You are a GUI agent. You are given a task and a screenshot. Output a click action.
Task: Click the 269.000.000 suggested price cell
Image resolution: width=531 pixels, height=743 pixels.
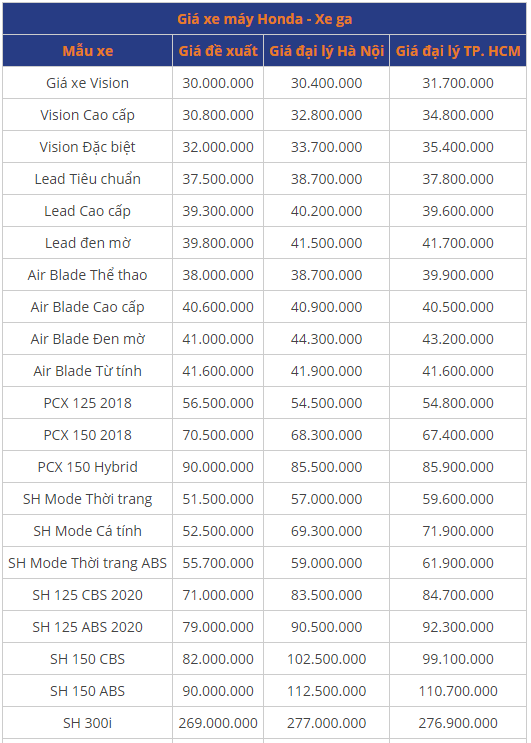[x=218, y=723]
